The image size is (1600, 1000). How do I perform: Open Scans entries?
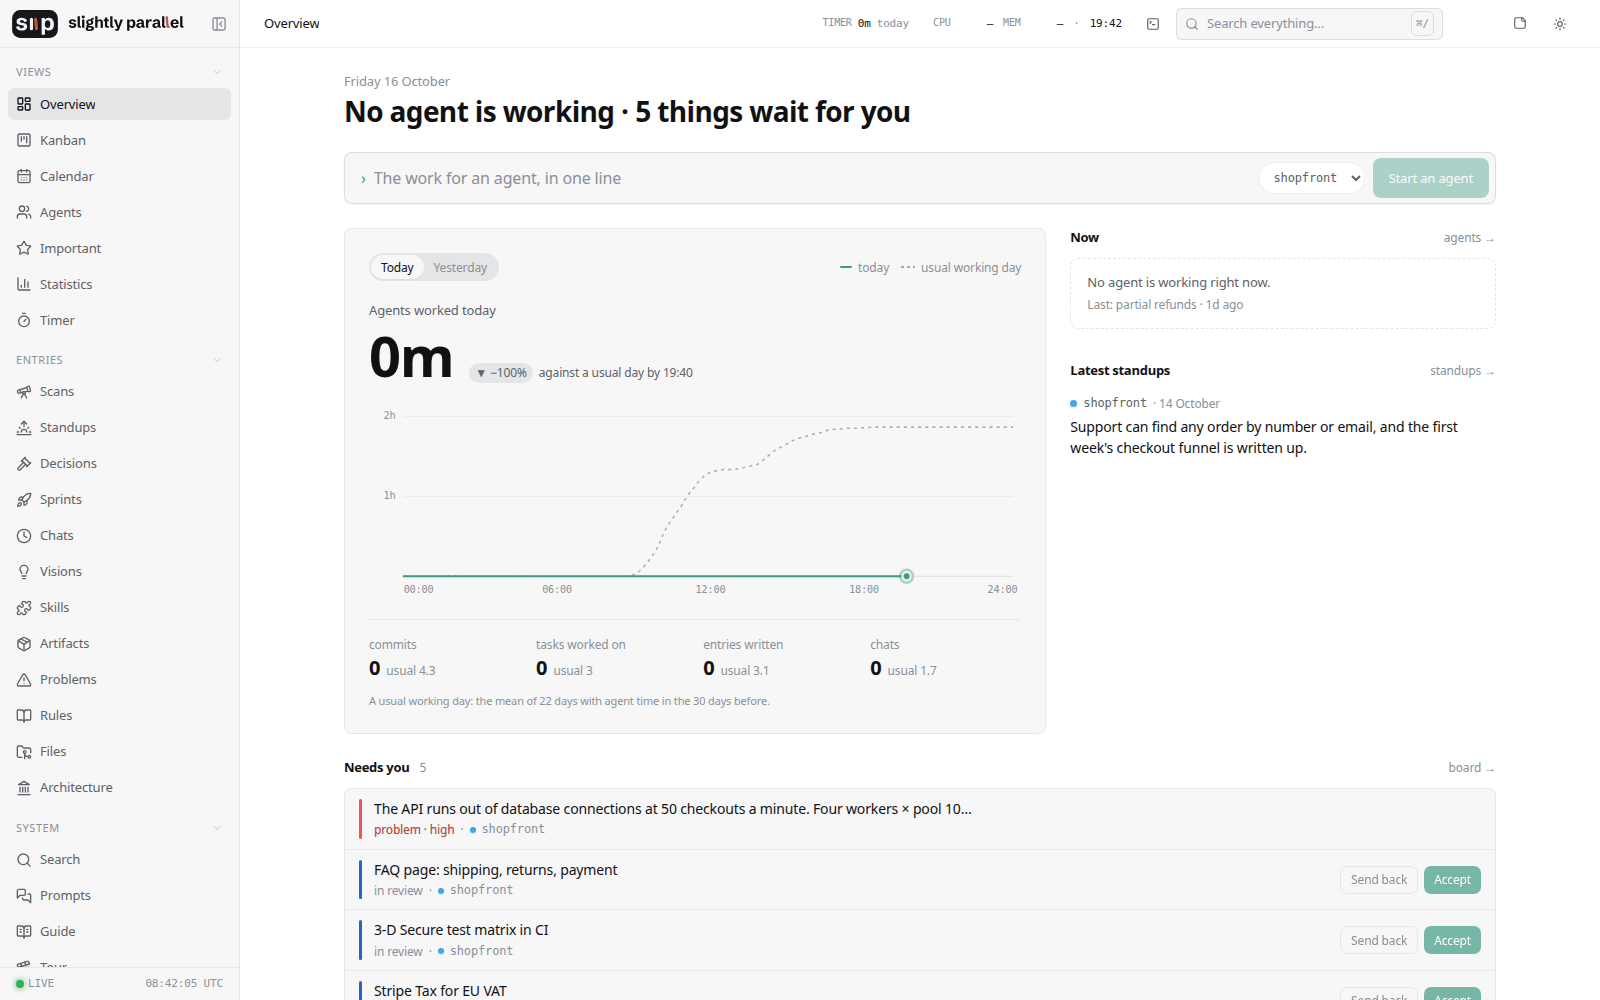click(x=119, y=391)
